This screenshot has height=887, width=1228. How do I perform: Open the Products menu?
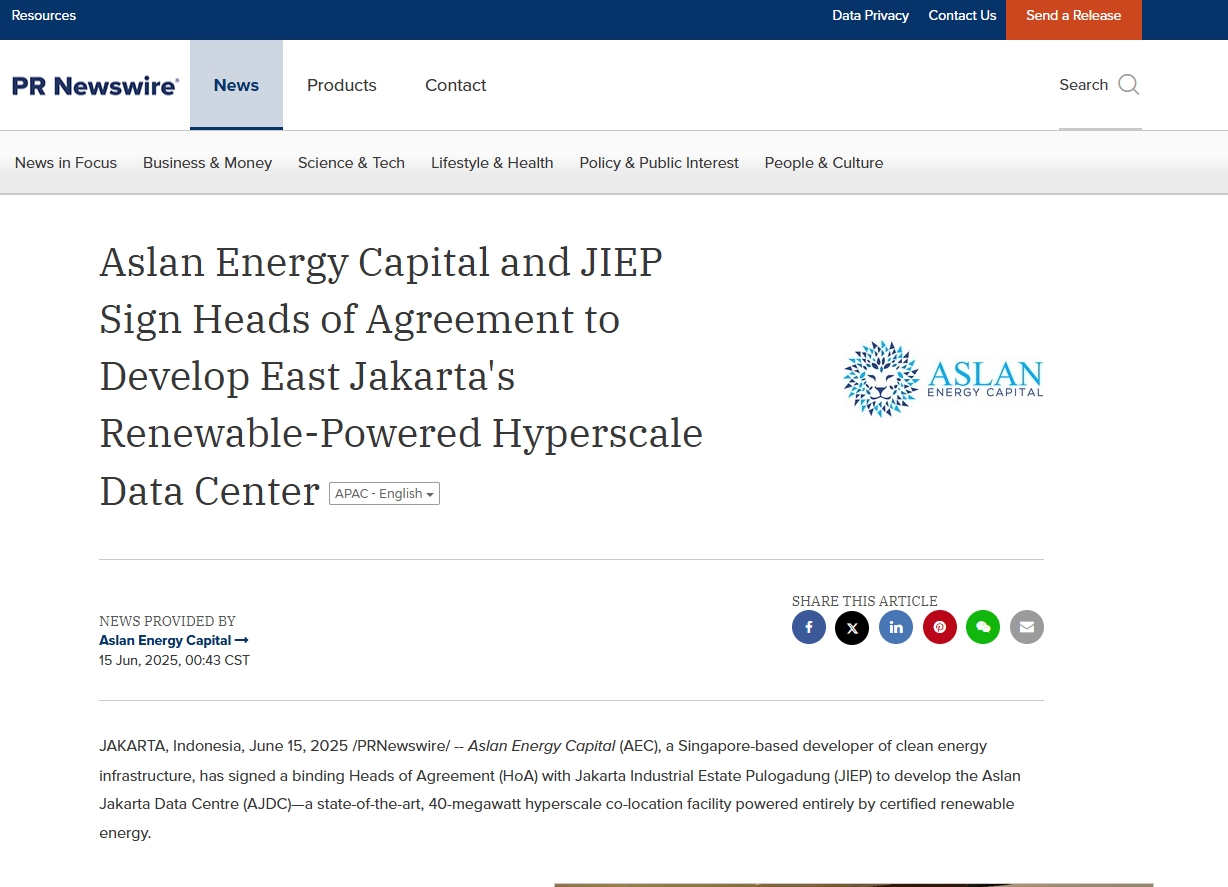coord(342,85)
